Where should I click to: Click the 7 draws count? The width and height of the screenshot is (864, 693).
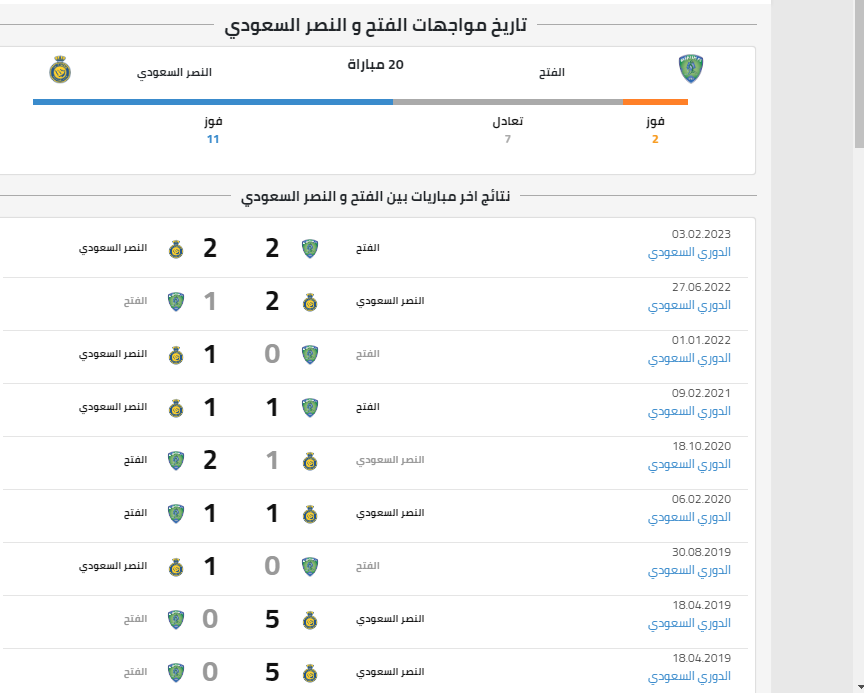(507, 139)
